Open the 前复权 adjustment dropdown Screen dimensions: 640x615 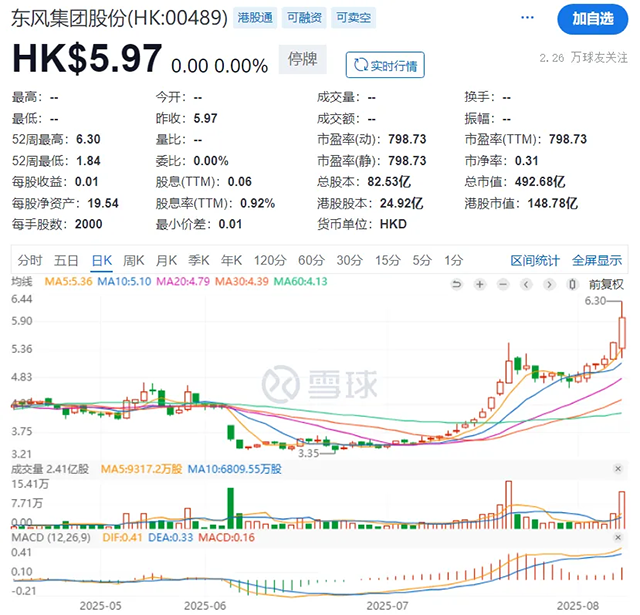pyautogui.click(x=606, y=284)
